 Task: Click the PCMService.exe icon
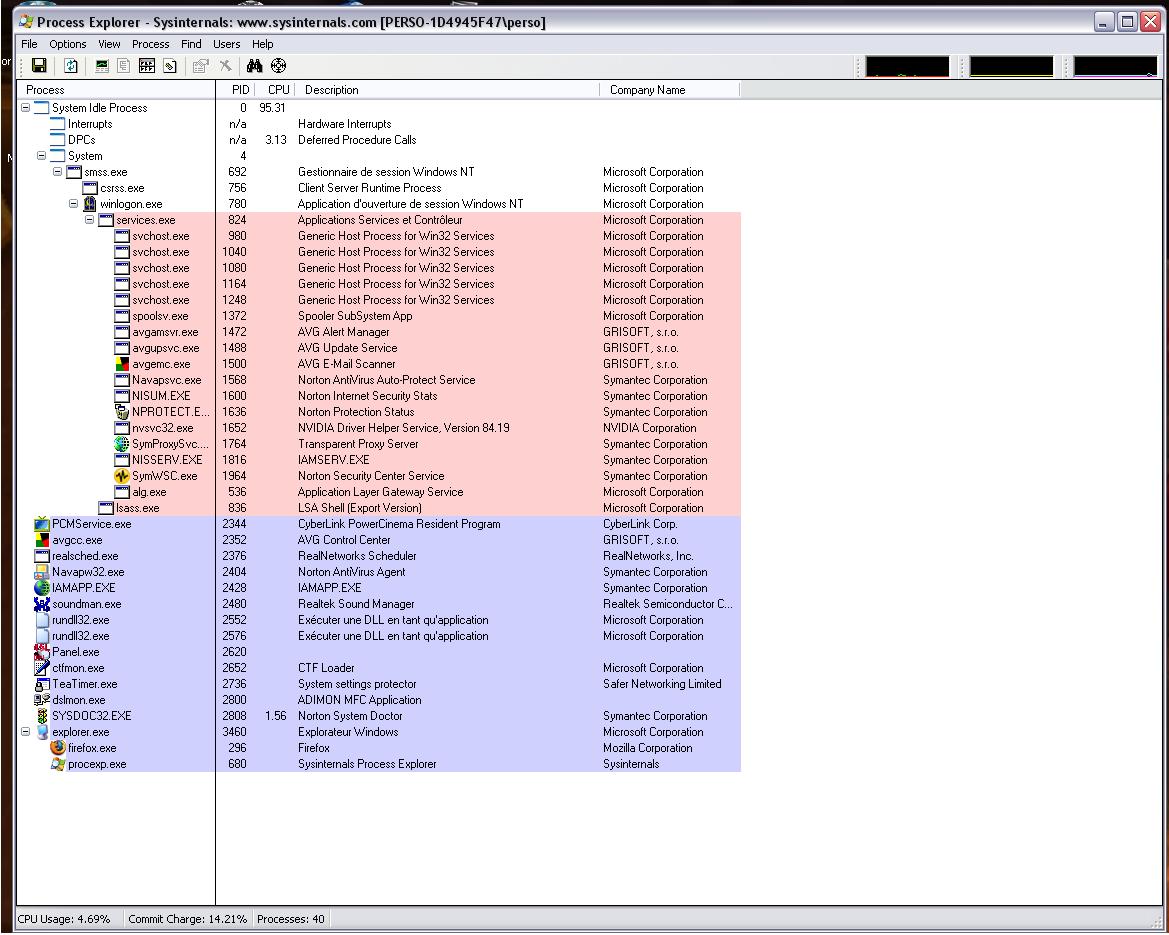(x=42, y=524)
